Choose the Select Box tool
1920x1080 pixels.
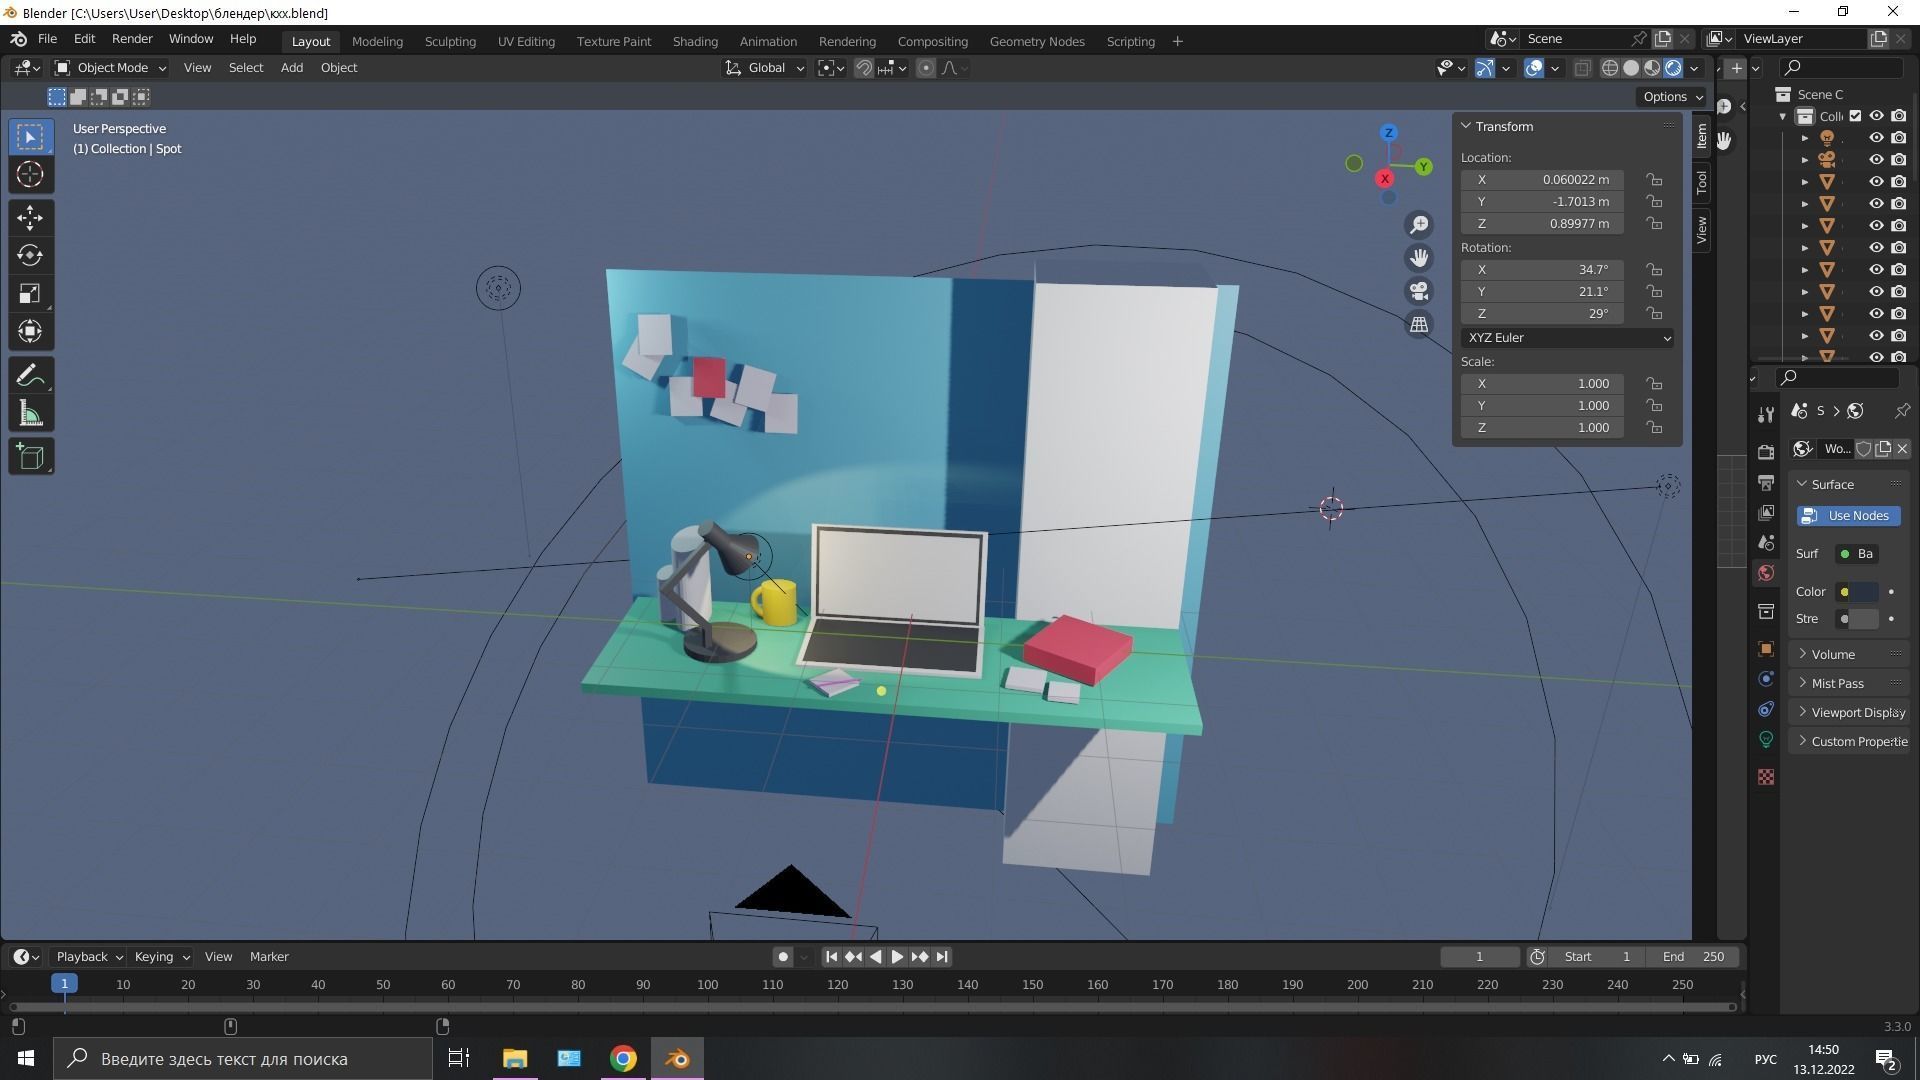coord(30,137)
